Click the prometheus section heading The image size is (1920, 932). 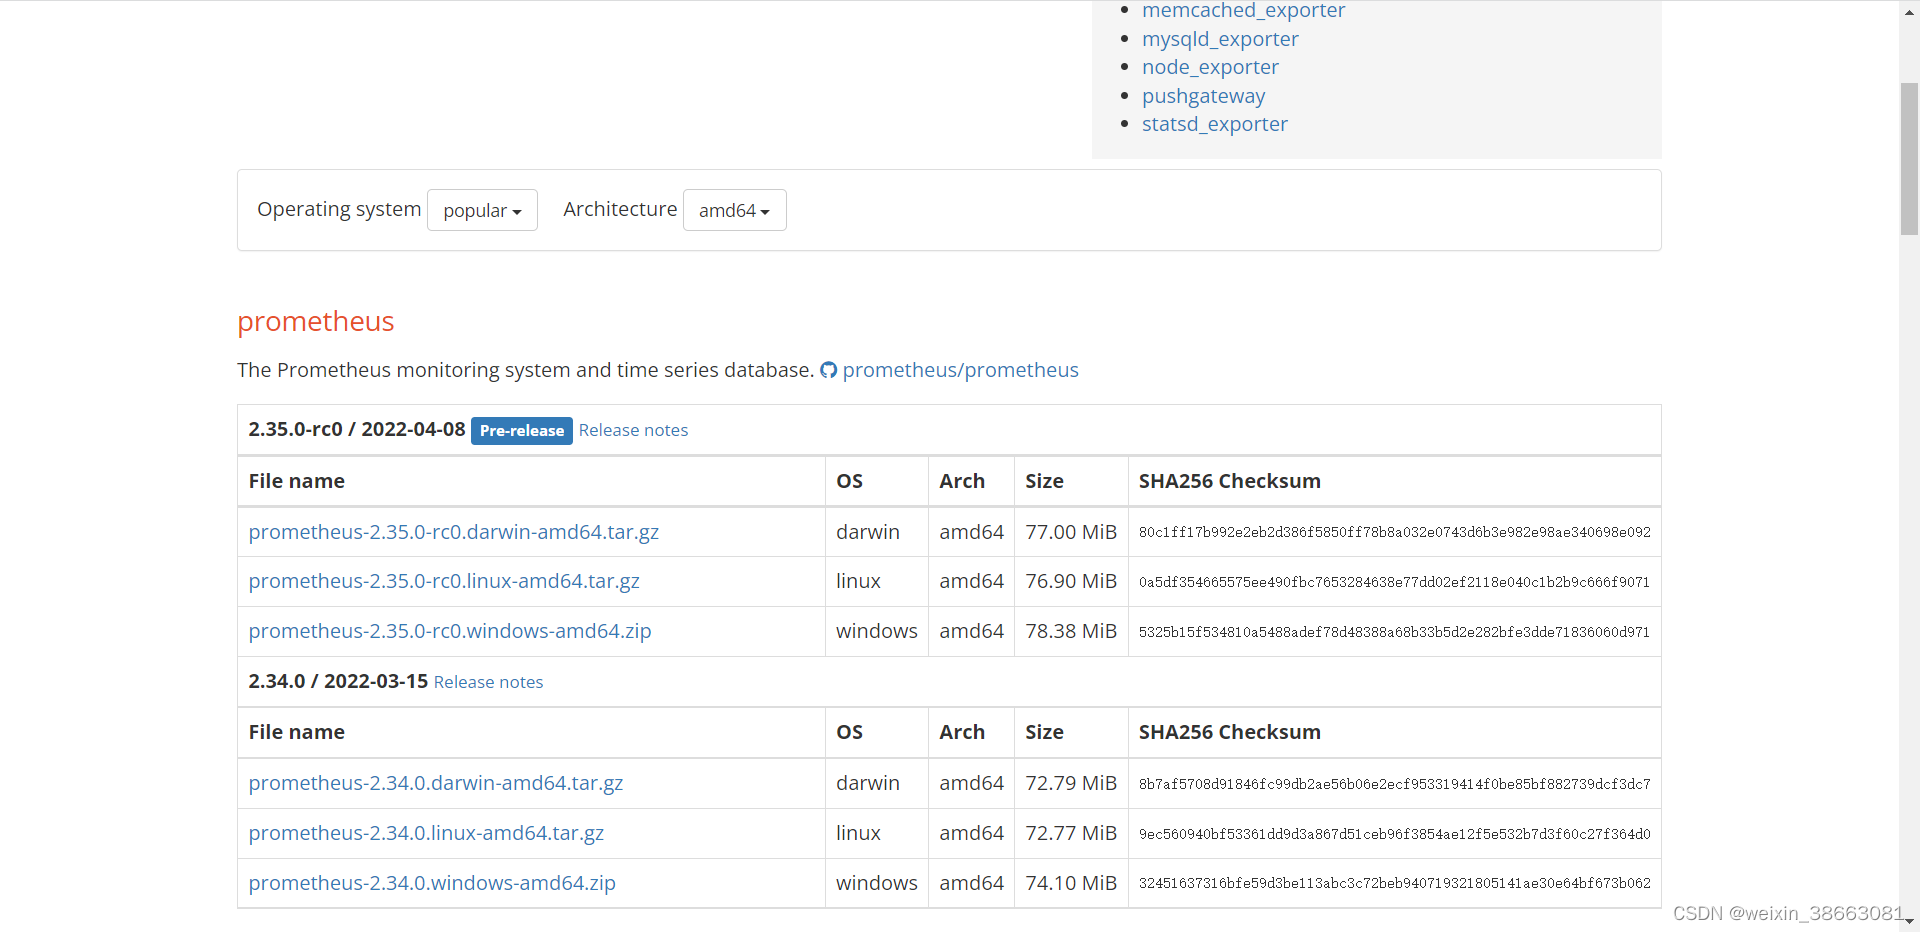coord(316,321)
